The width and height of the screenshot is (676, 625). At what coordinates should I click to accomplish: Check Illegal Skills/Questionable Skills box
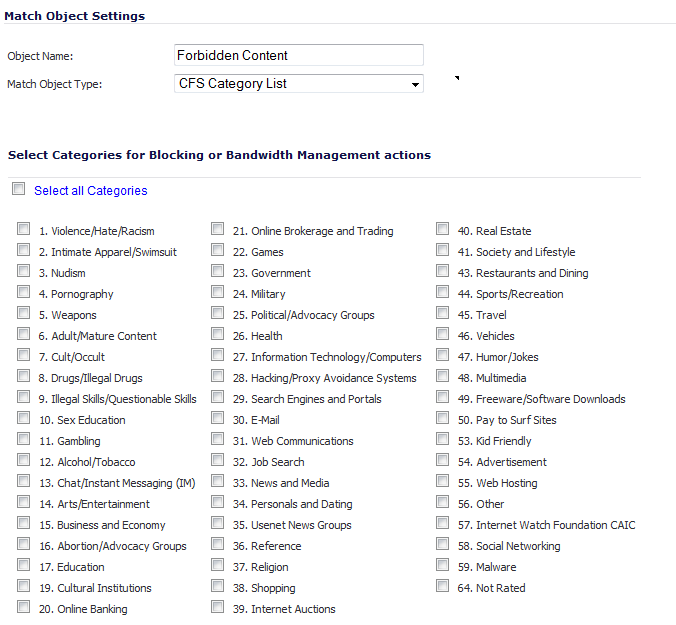pos(23,397)
